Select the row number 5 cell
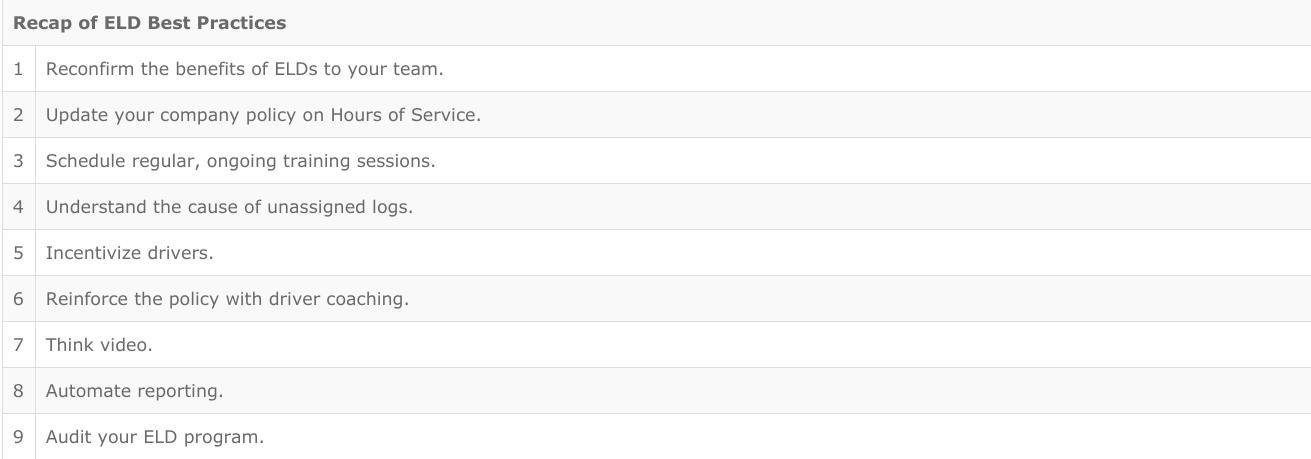Image resolution: width=1311 pixels, height=459 pixels. point(18,253)
